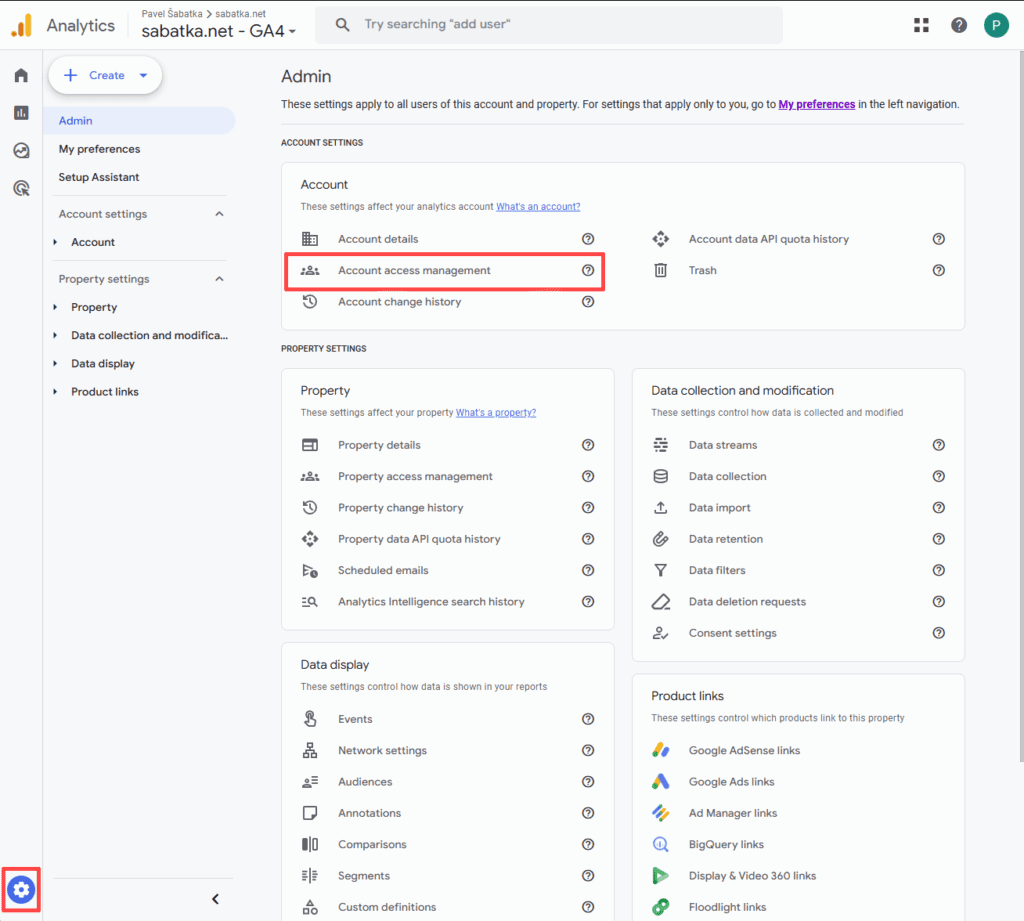This screenshot has height=921, width=1024.
Task: Click help icon next to Data streams
Action: [x=938, y=445]
